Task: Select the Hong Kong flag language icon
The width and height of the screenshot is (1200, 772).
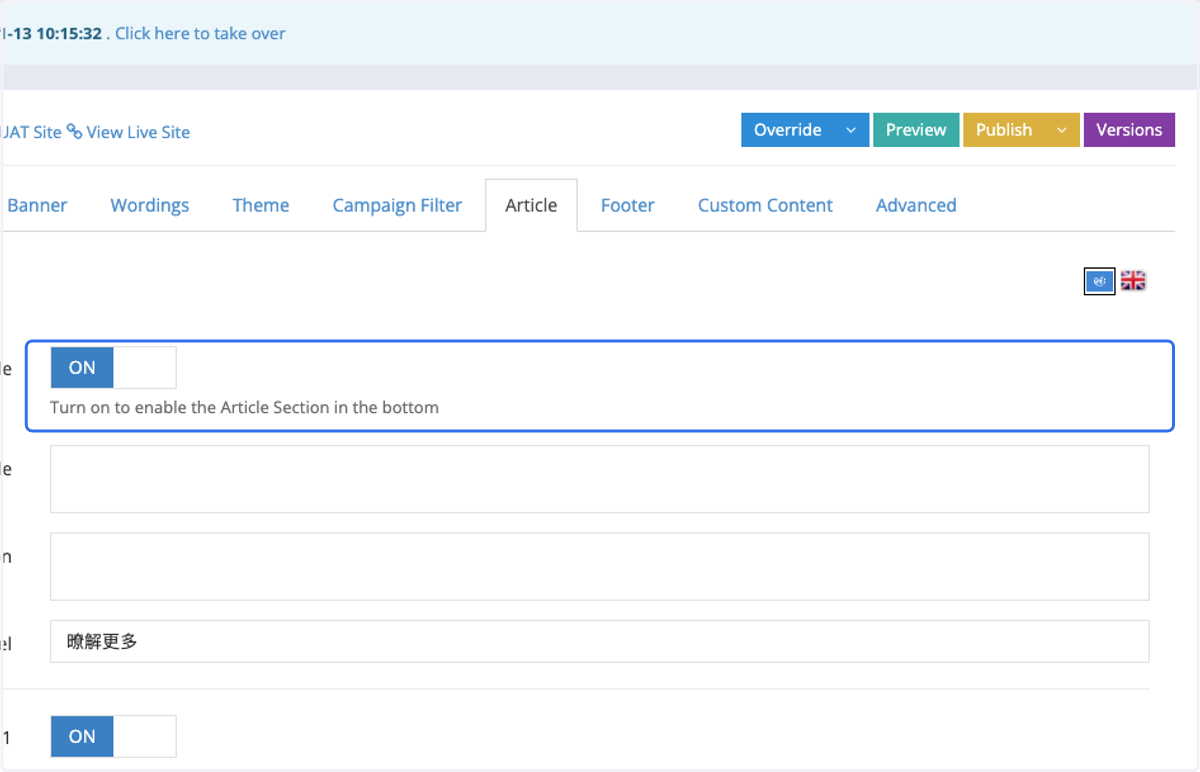Action: coord(1099,281)
